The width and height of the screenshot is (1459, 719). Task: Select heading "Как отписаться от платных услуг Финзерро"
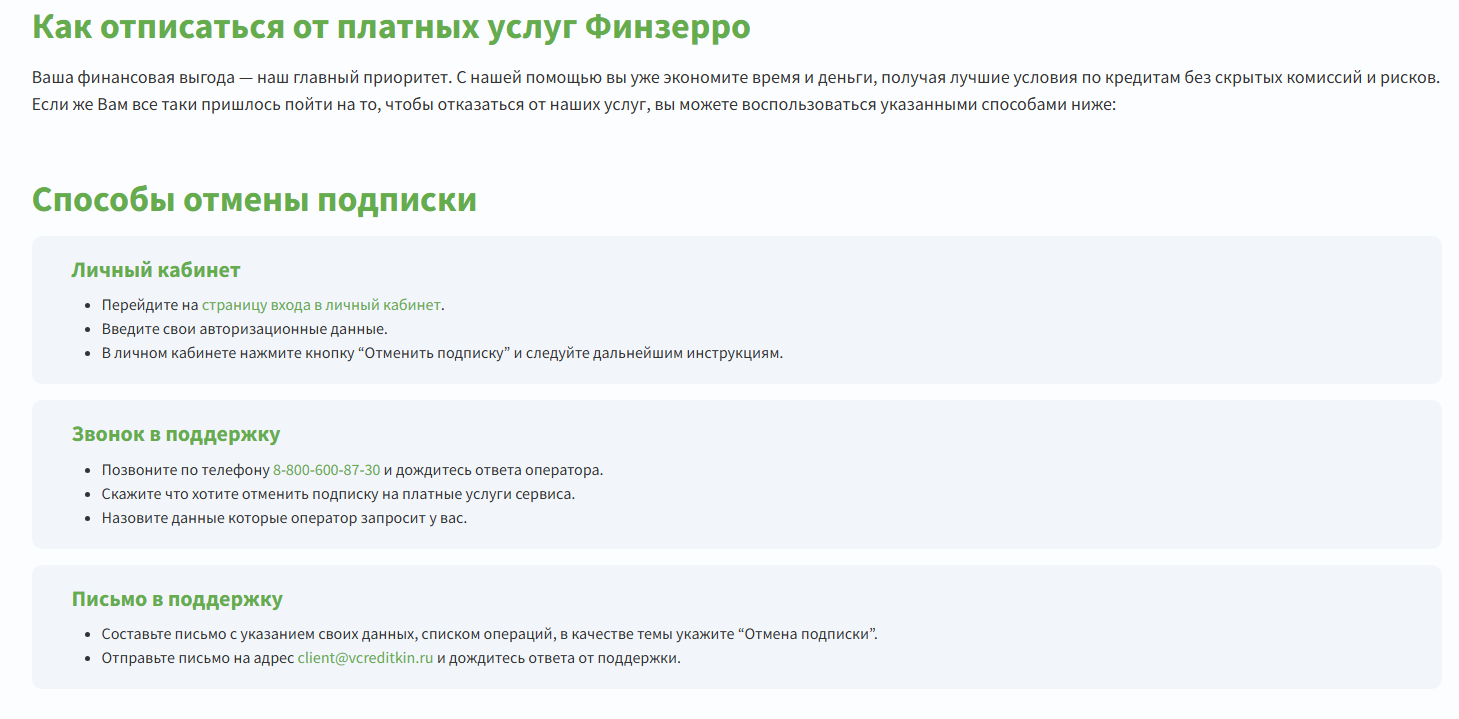[391, 27]
